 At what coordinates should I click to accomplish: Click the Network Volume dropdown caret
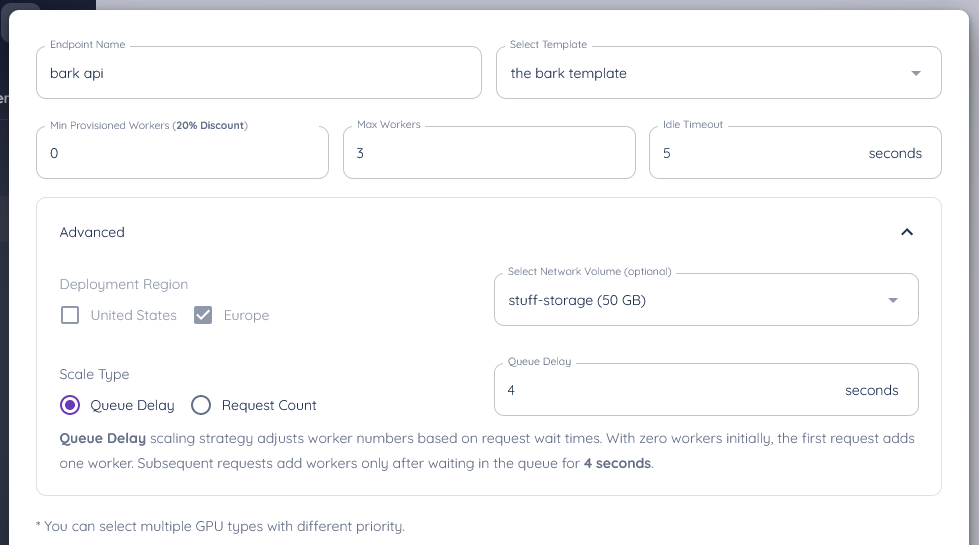pos(892,300)
